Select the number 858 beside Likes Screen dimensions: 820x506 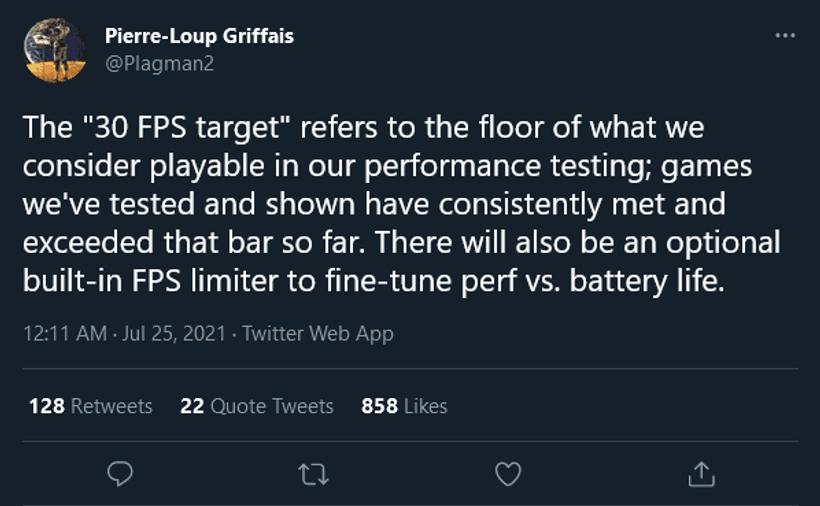pyautogui.click(x=379, y=406)
